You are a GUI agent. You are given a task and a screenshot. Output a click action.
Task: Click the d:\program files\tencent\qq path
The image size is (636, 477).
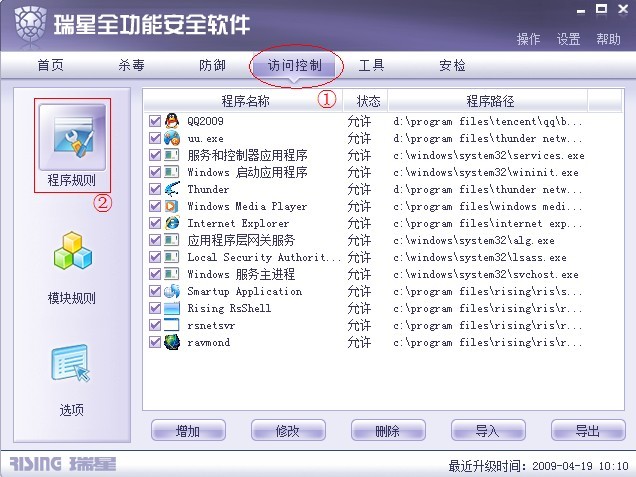pyautogui.click(x=488, y=121)
